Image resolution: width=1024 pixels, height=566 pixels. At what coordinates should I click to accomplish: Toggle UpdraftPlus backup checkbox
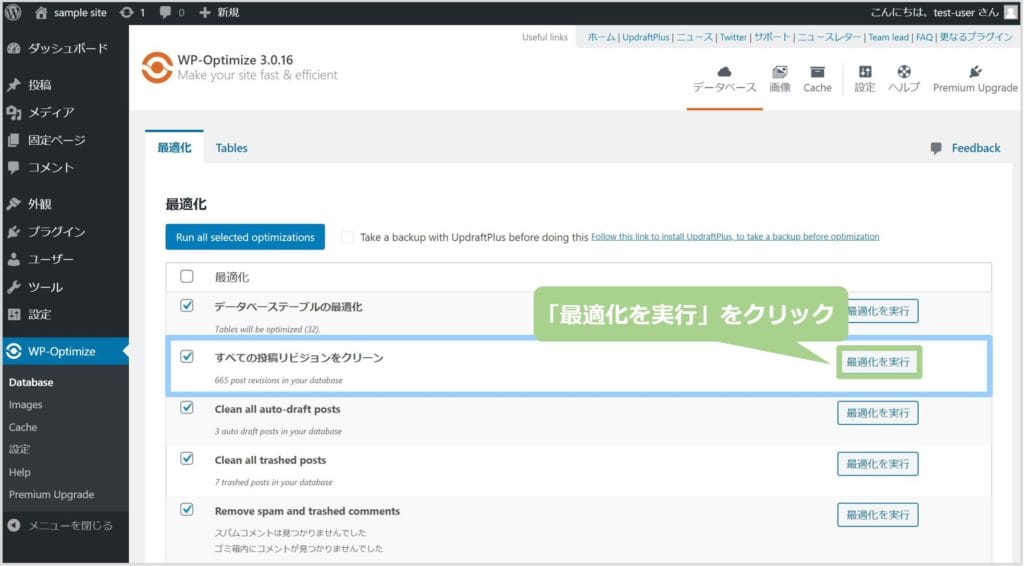347,237
